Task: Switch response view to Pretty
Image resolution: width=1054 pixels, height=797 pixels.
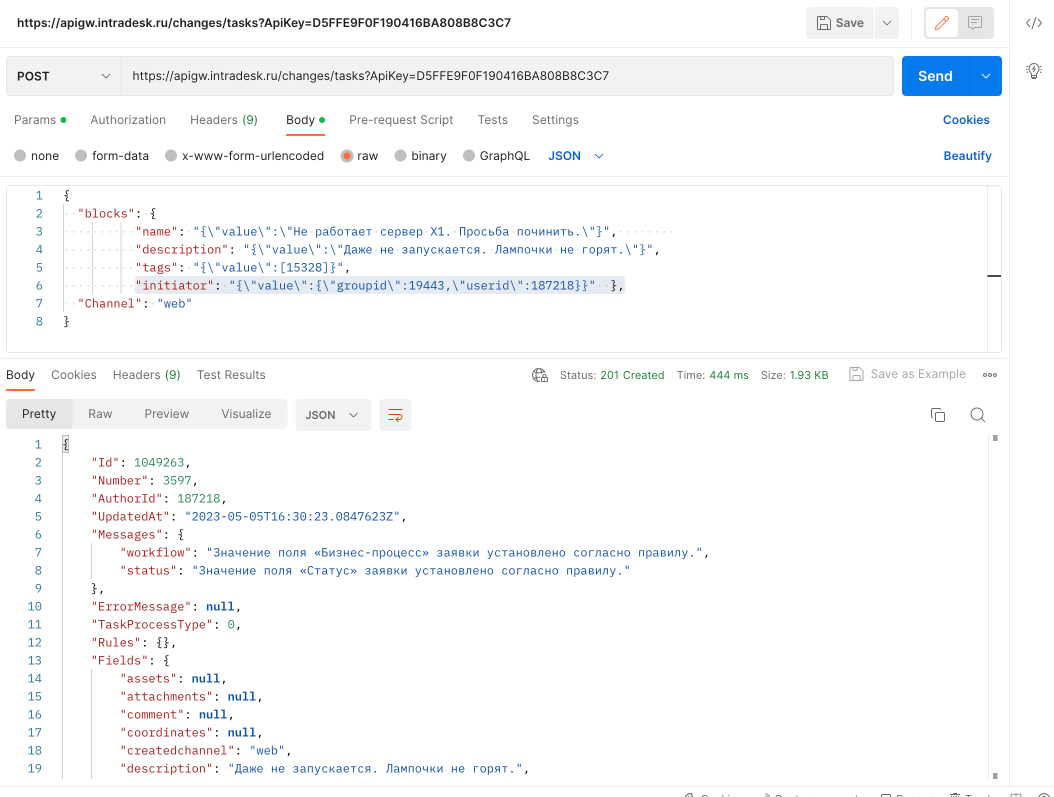Action: (x=39, y=414)
